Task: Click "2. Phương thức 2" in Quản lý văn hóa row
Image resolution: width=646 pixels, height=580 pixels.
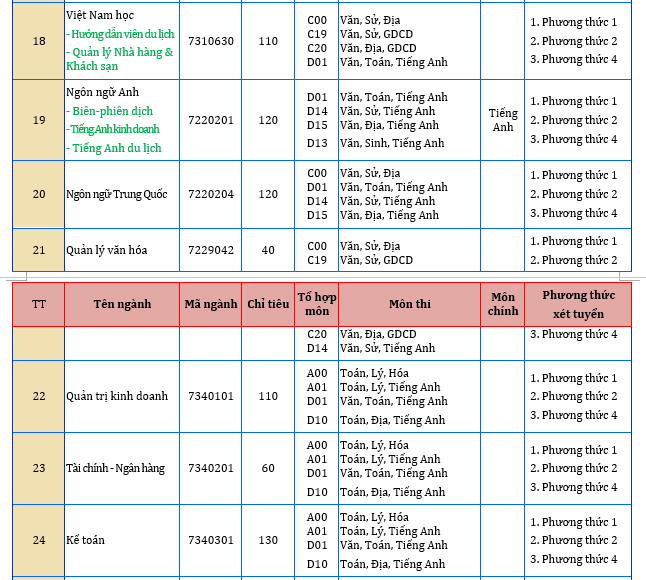Action: (573, 260)
